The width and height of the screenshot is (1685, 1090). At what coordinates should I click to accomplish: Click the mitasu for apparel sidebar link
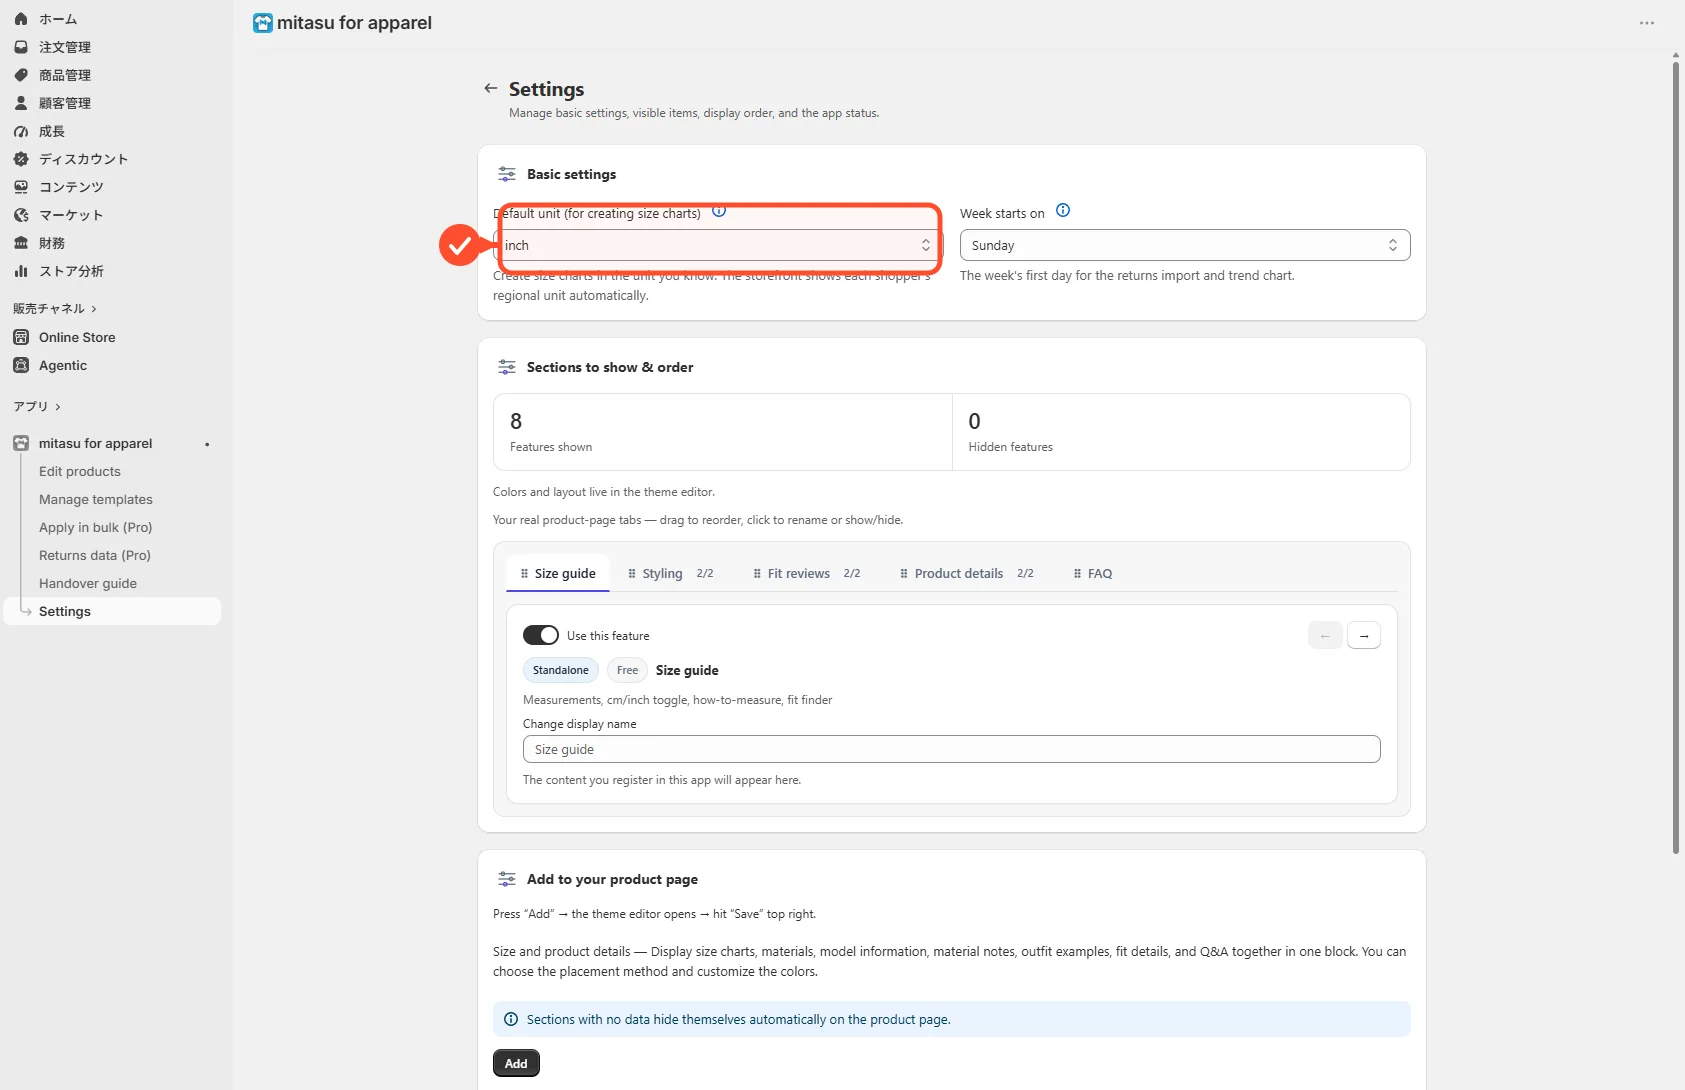coord(96,443)
